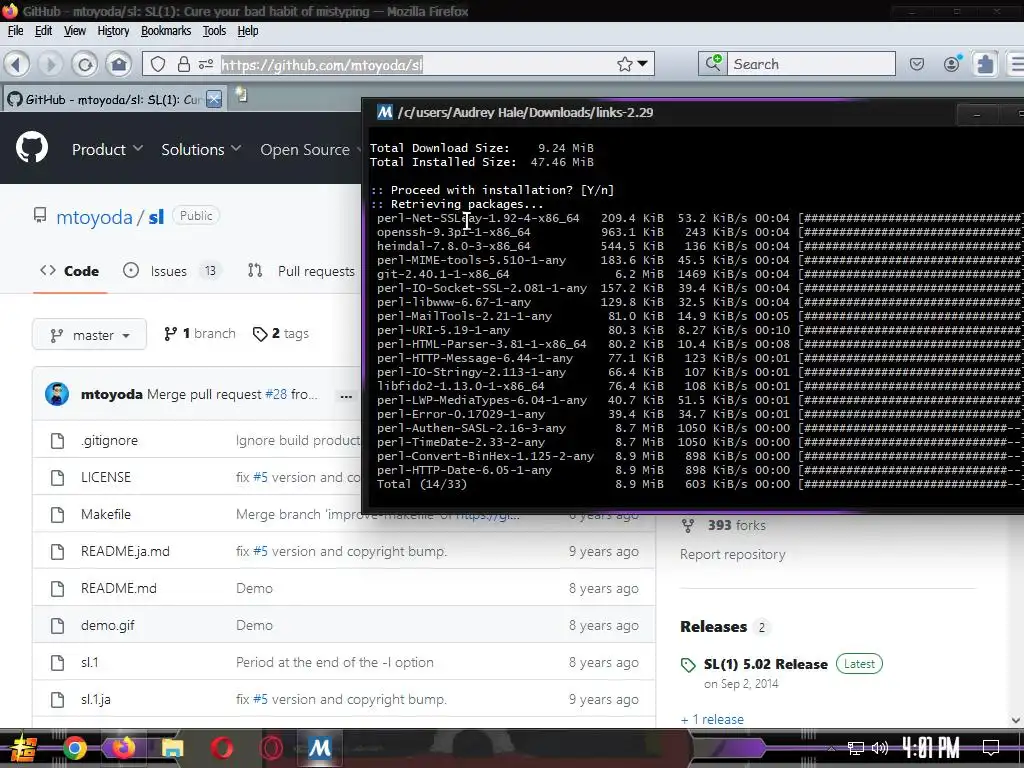Select the Code tab
This screenshot has width=1024, height=768.
point(69,271)
